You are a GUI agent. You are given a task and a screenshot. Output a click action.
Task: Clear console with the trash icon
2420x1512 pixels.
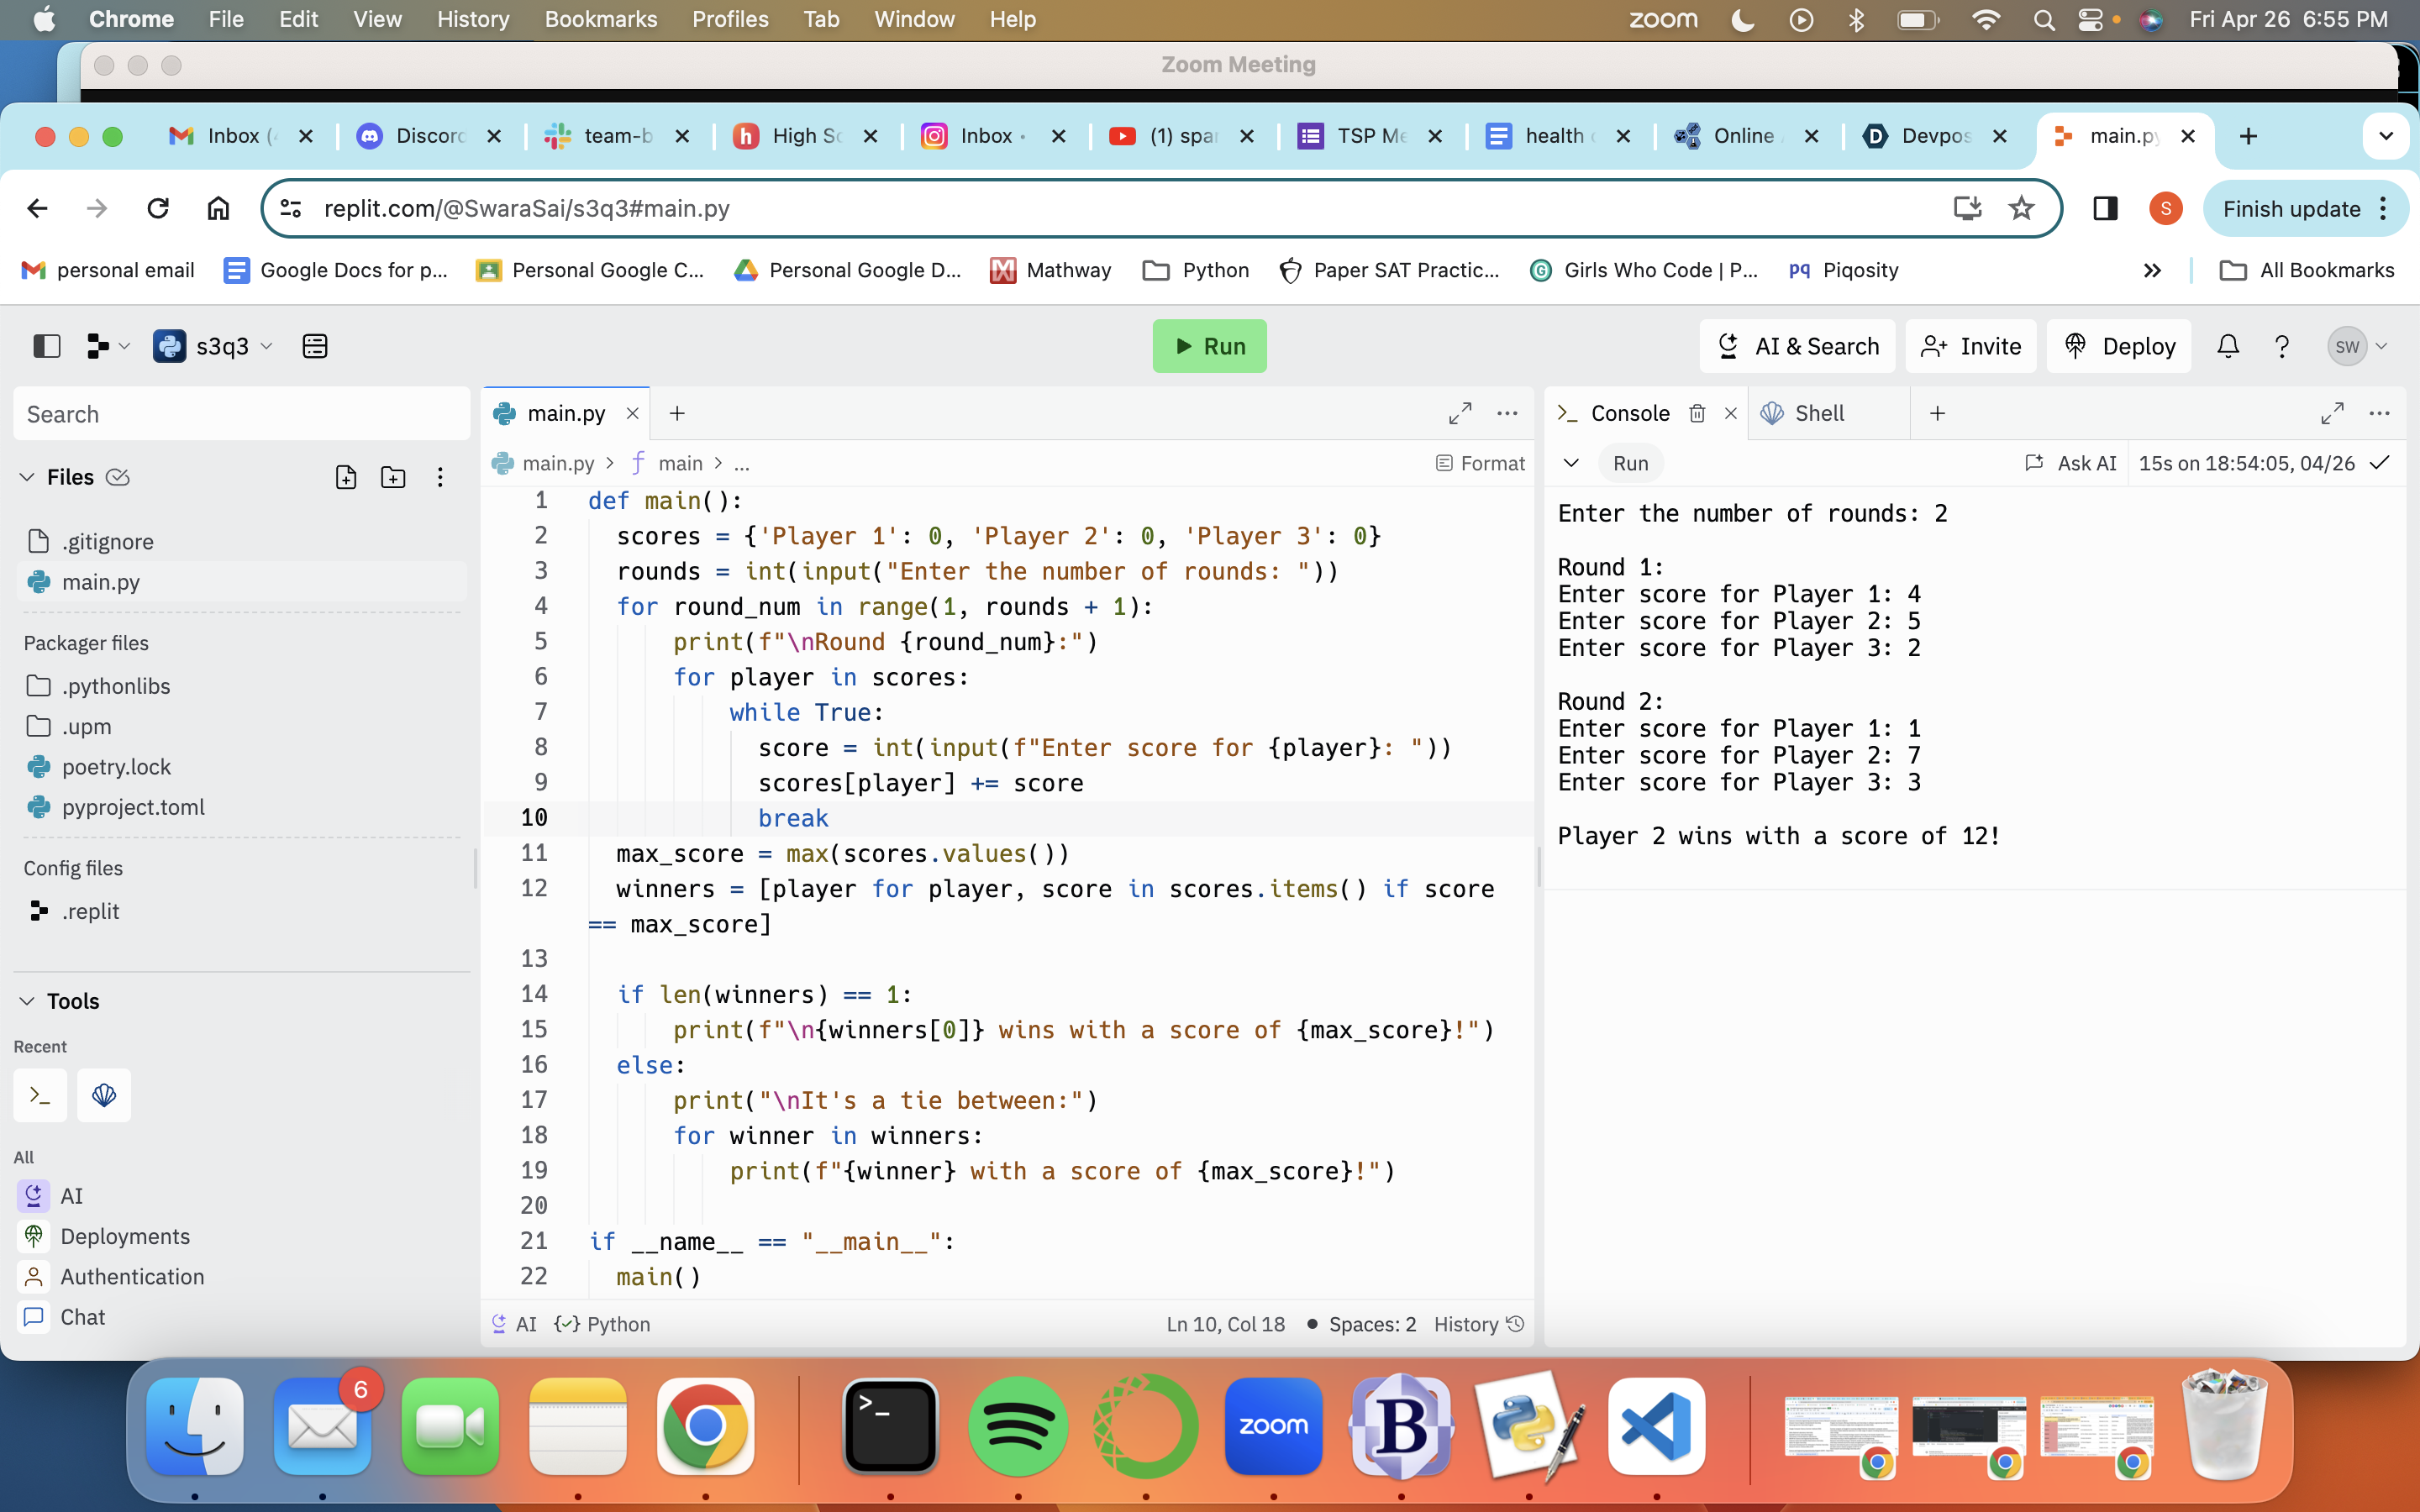click(x=1697, y=413)
